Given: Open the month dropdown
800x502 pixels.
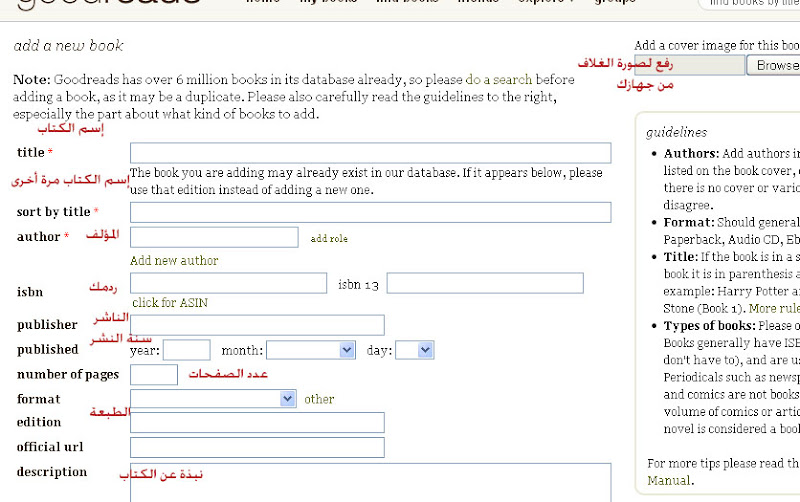Looking at the screenshot, I should pos(311,350).
